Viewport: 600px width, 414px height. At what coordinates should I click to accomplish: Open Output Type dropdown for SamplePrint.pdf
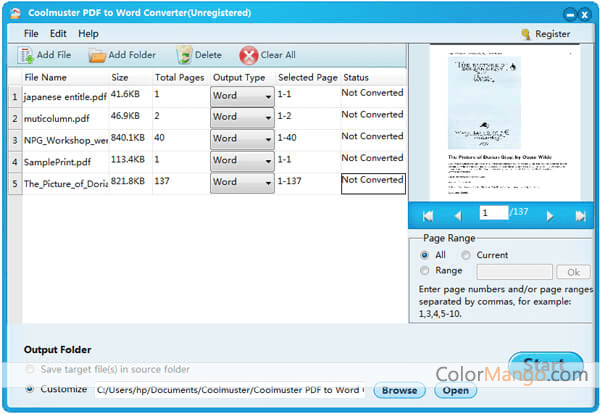pyautogui.click(x=242, y=161)
